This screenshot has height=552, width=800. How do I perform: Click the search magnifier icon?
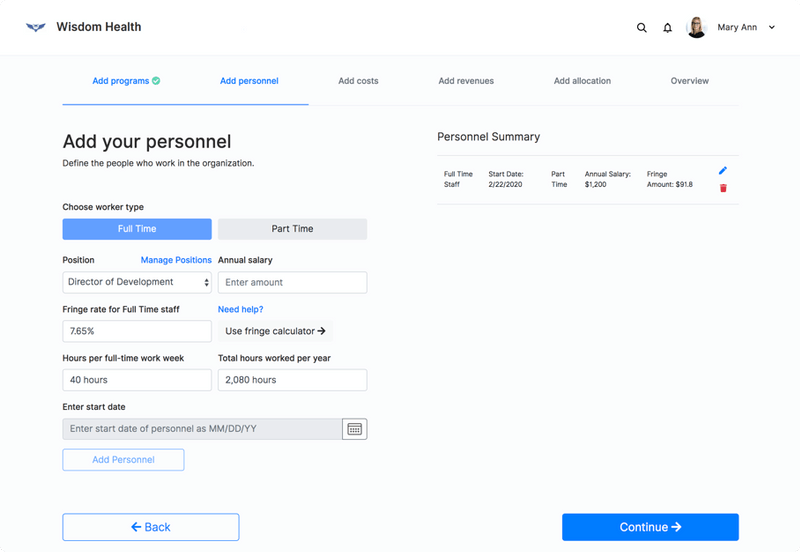(642, 28)
